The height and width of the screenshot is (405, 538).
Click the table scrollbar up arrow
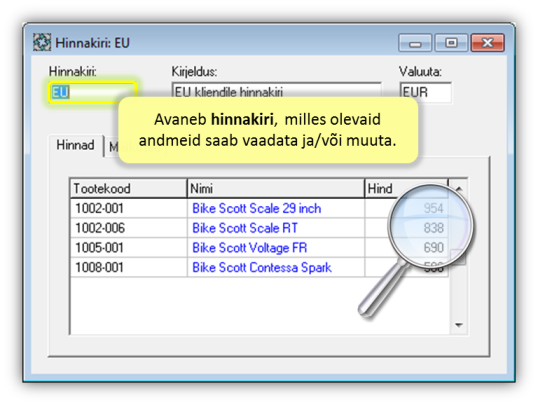coord(459,188)
